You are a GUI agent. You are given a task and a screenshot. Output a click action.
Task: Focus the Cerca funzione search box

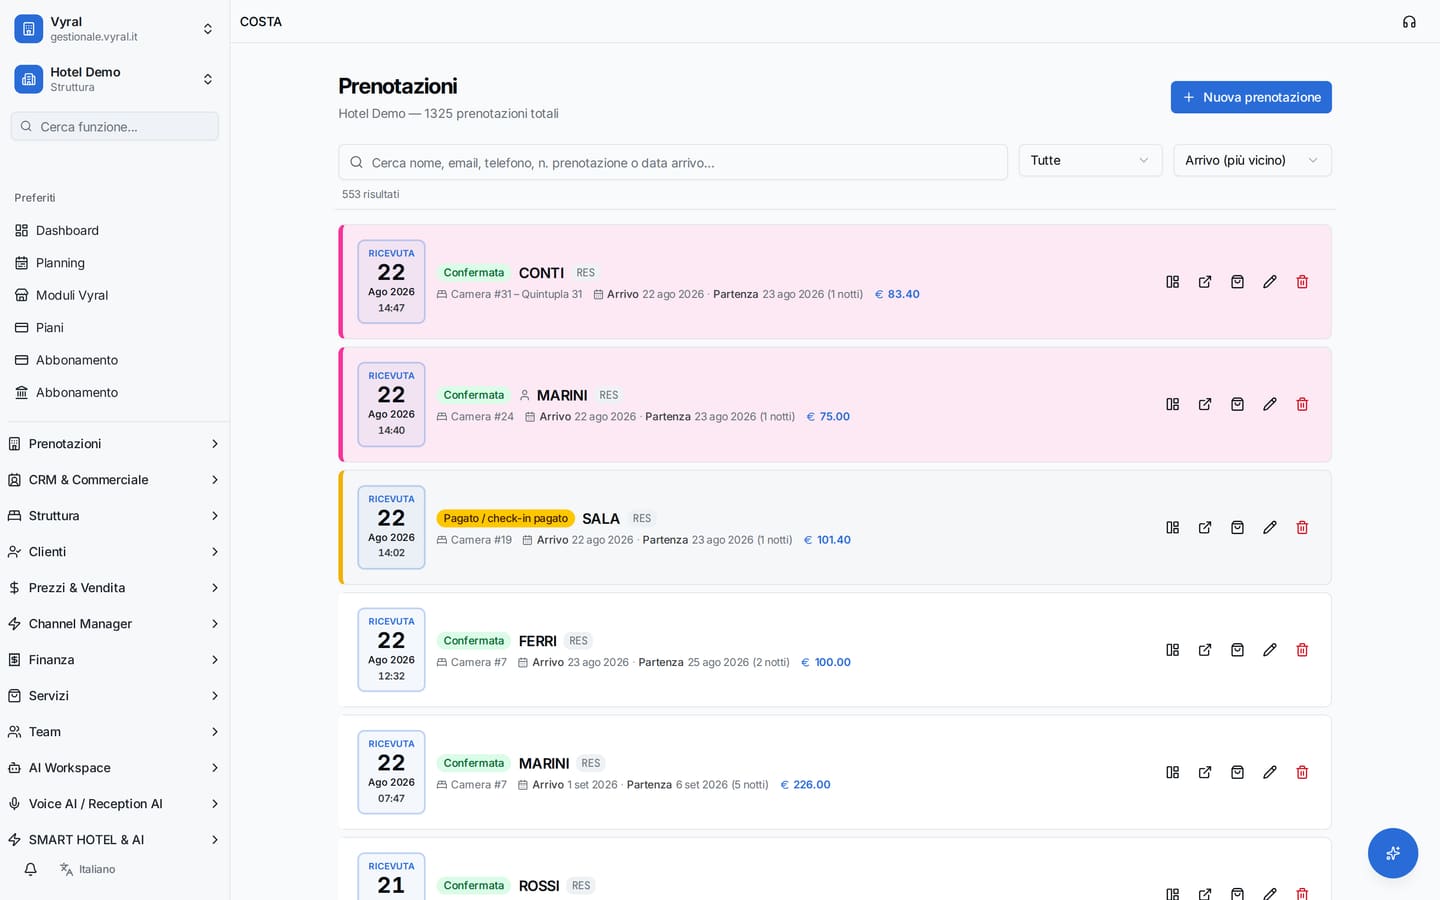(x=115, y=126)
